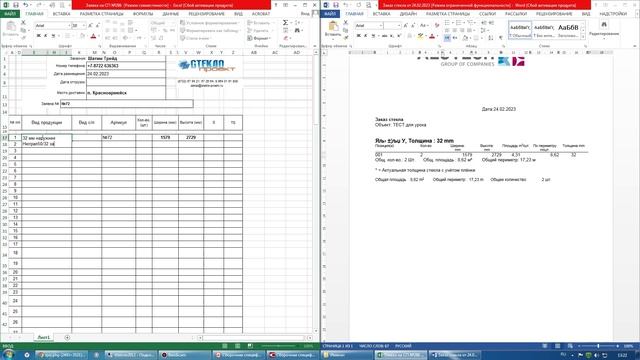The image size is (640, 360).
Task: Click Save icon in Excel quick access toolbar
Action: (16, 5)
